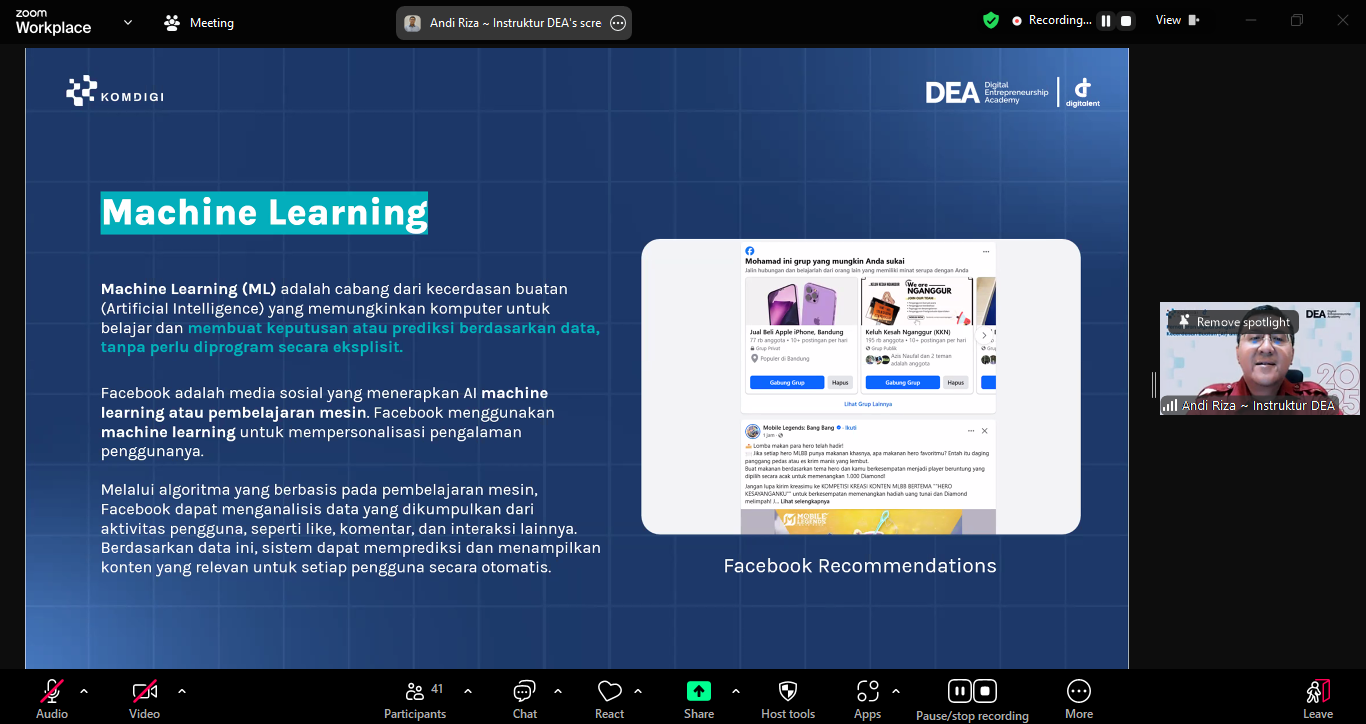Screen dimensions: 1366x724
Task: Click the carousel next arrow in groups
Action: point(984,336)
